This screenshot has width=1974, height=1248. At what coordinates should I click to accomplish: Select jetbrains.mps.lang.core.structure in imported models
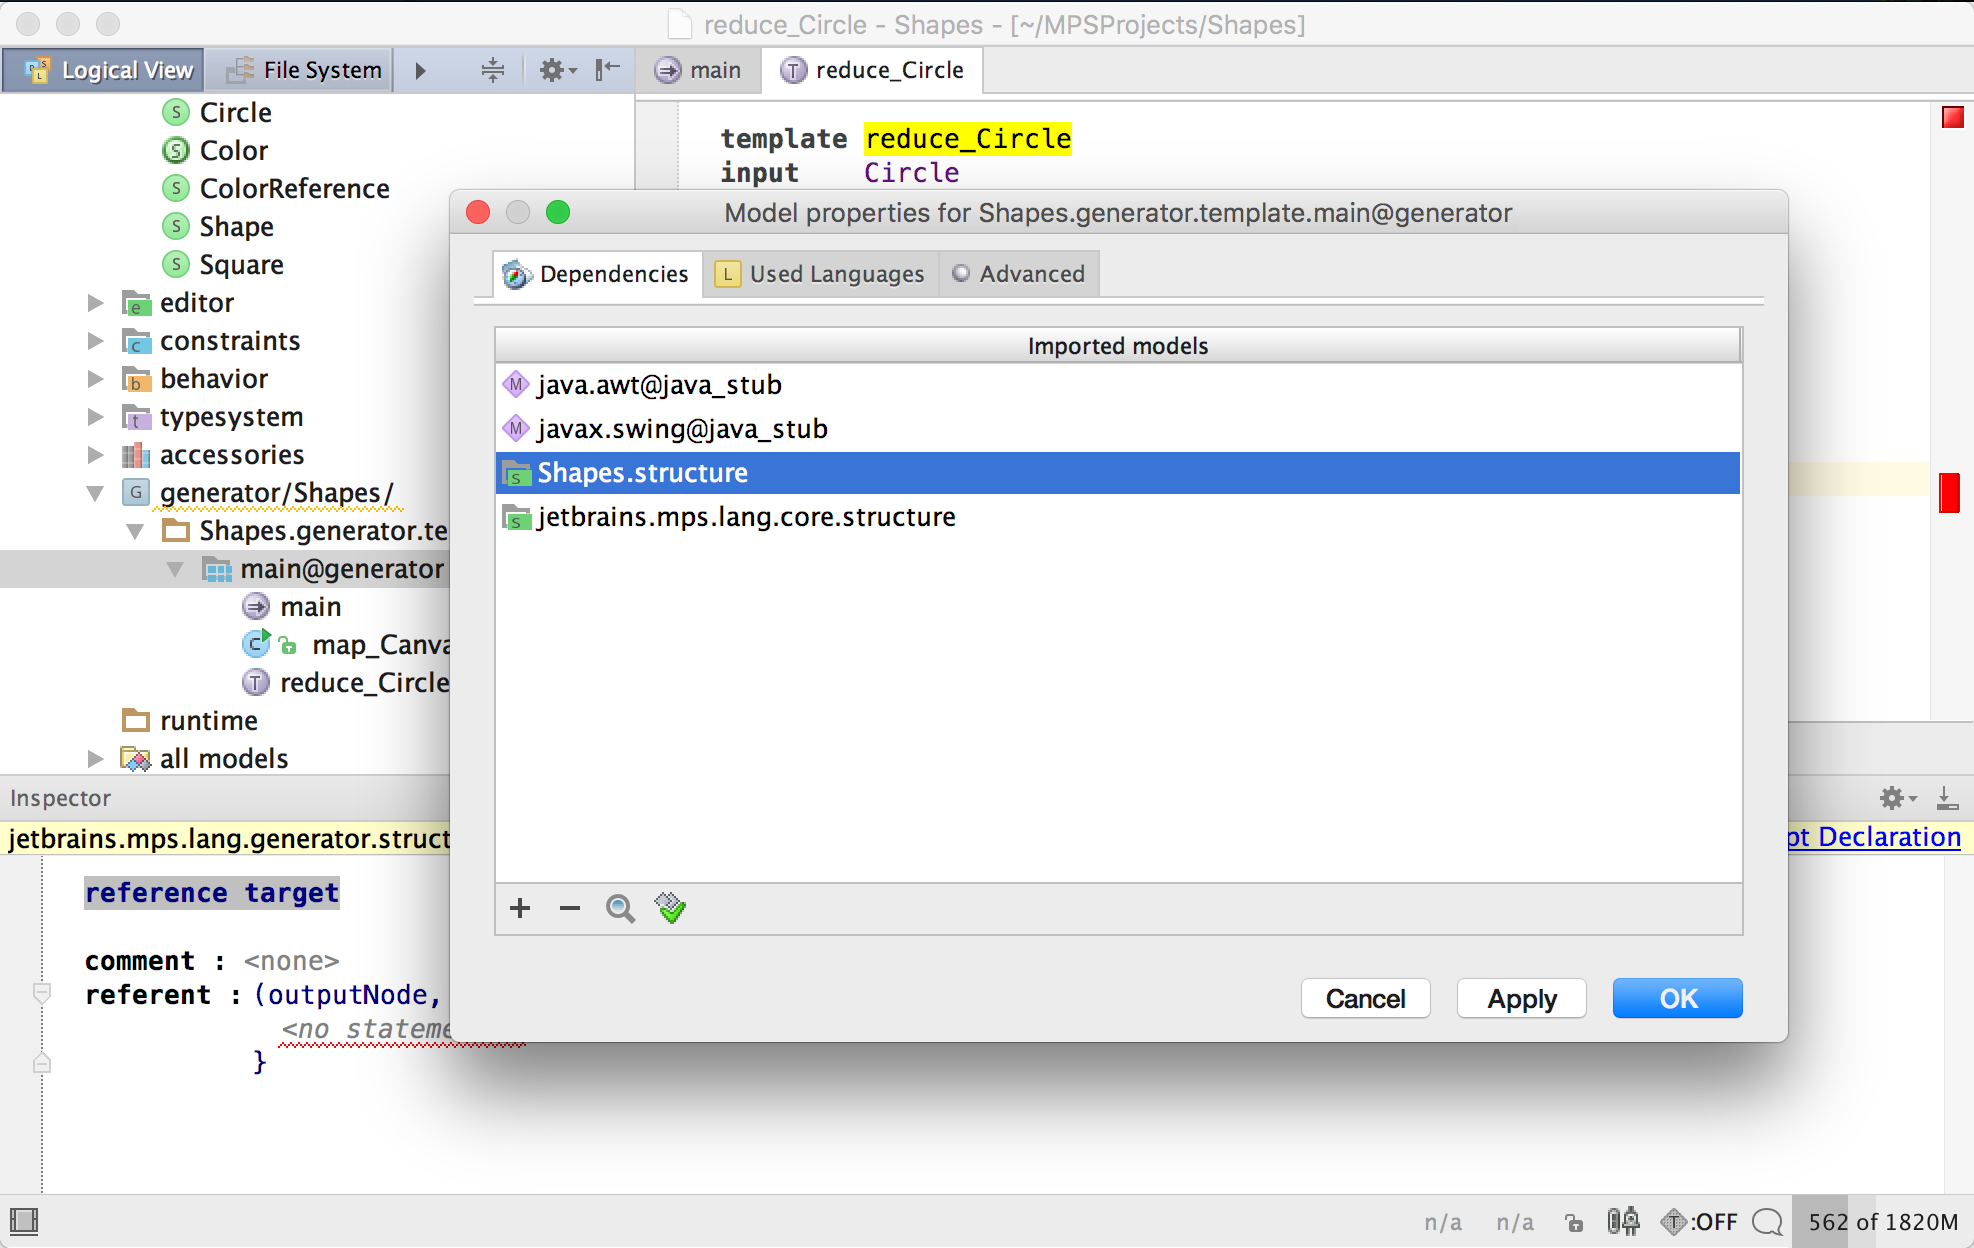[x=746, y=517]
